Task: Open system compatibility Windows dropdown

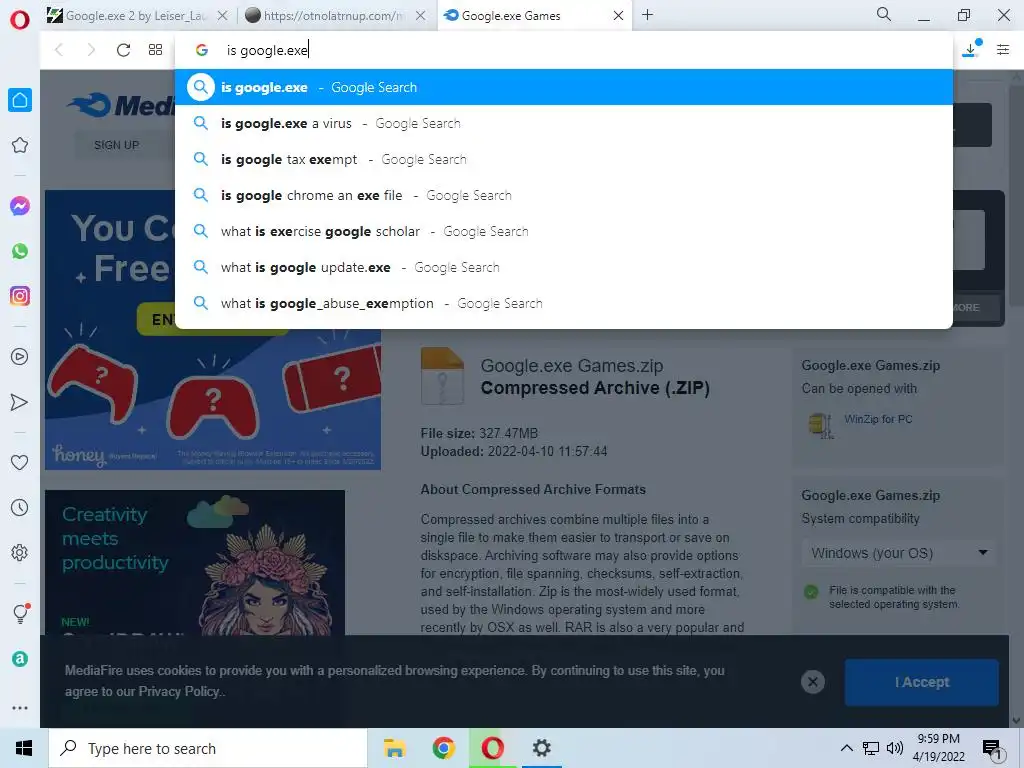Action: 899,553
